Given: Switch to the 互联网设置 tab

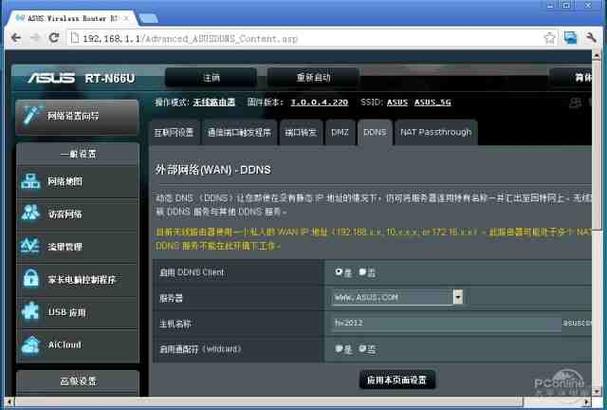Looking at the screenshot, I should 174,132.
